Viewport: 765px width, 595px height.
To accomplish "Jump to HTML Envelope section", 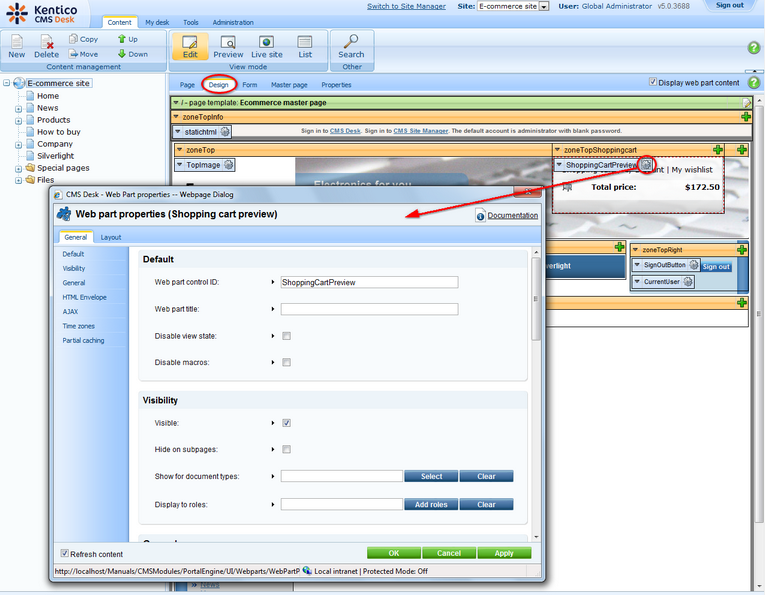I will [x=84, y=297].
